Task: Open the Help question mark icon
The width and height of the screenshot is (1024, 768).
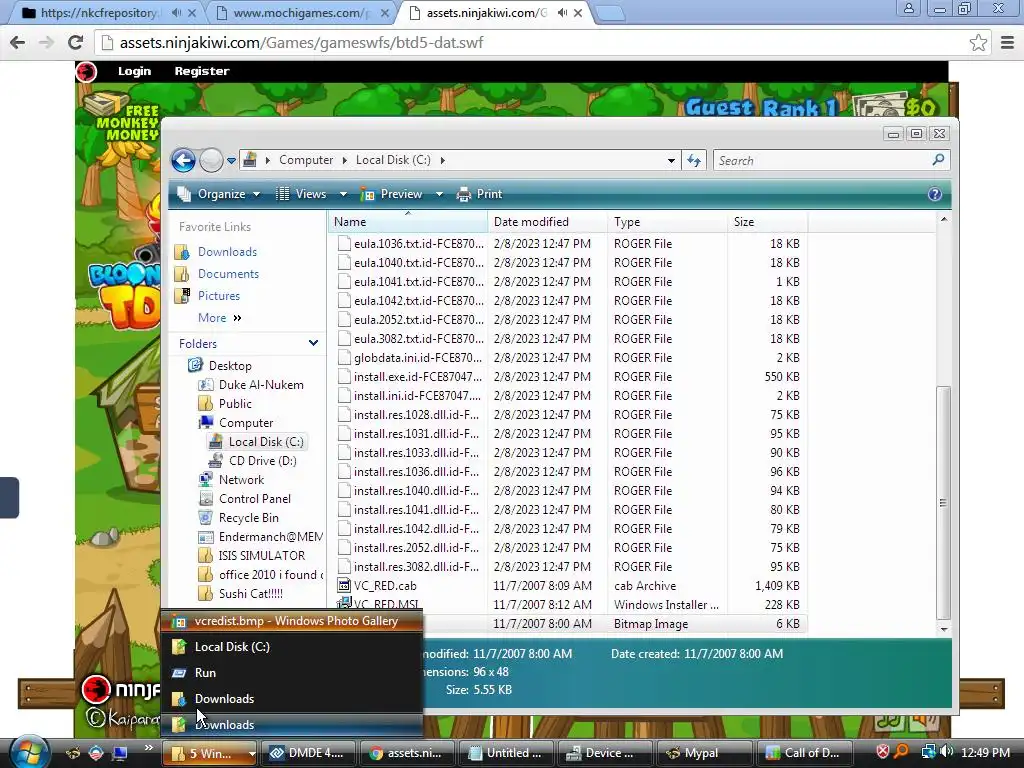Action: point(935,194)
